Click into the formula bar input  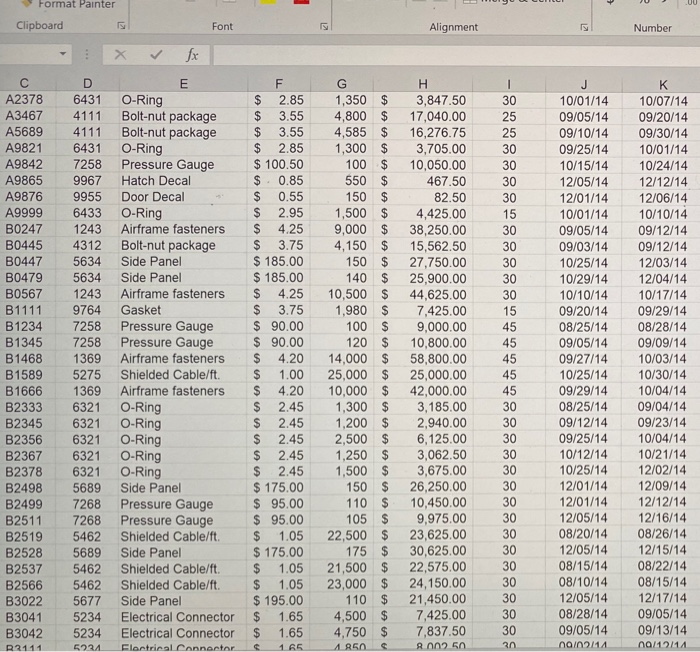pyautogui.click(x=456, y=56)
